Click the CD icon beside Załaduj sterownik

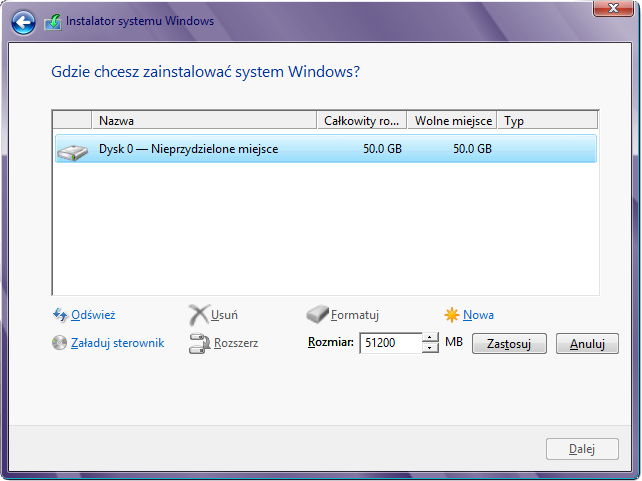coord(59,343)
